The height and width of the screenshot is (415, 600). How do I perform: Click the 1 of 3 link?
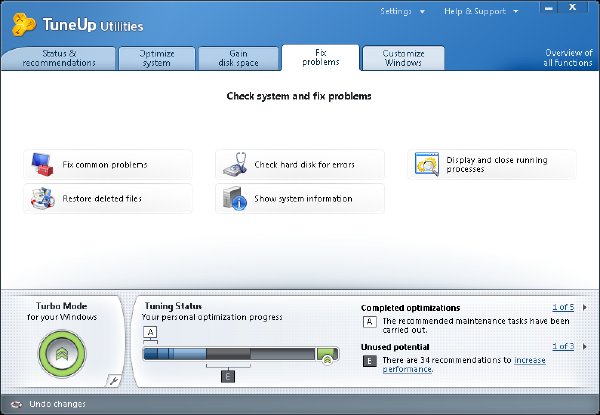pyautogui.click(x=563, y=347)
